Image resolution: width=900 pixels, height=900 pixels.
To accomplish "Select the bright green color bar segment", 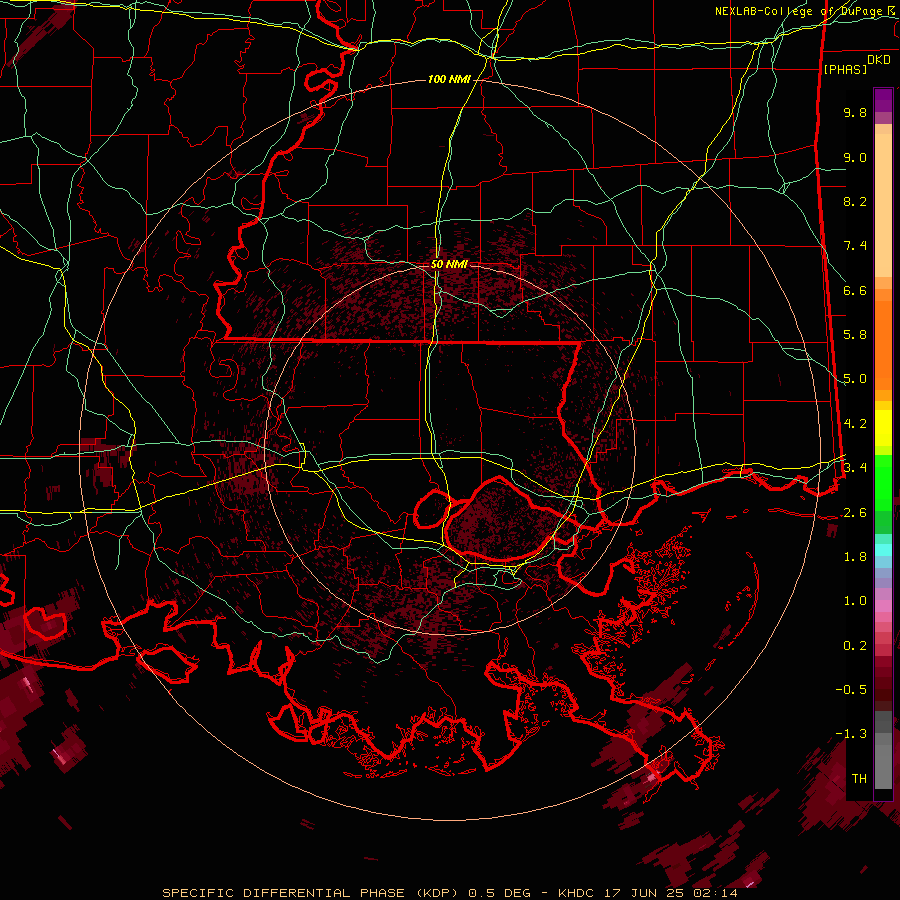I will (883, 482).
